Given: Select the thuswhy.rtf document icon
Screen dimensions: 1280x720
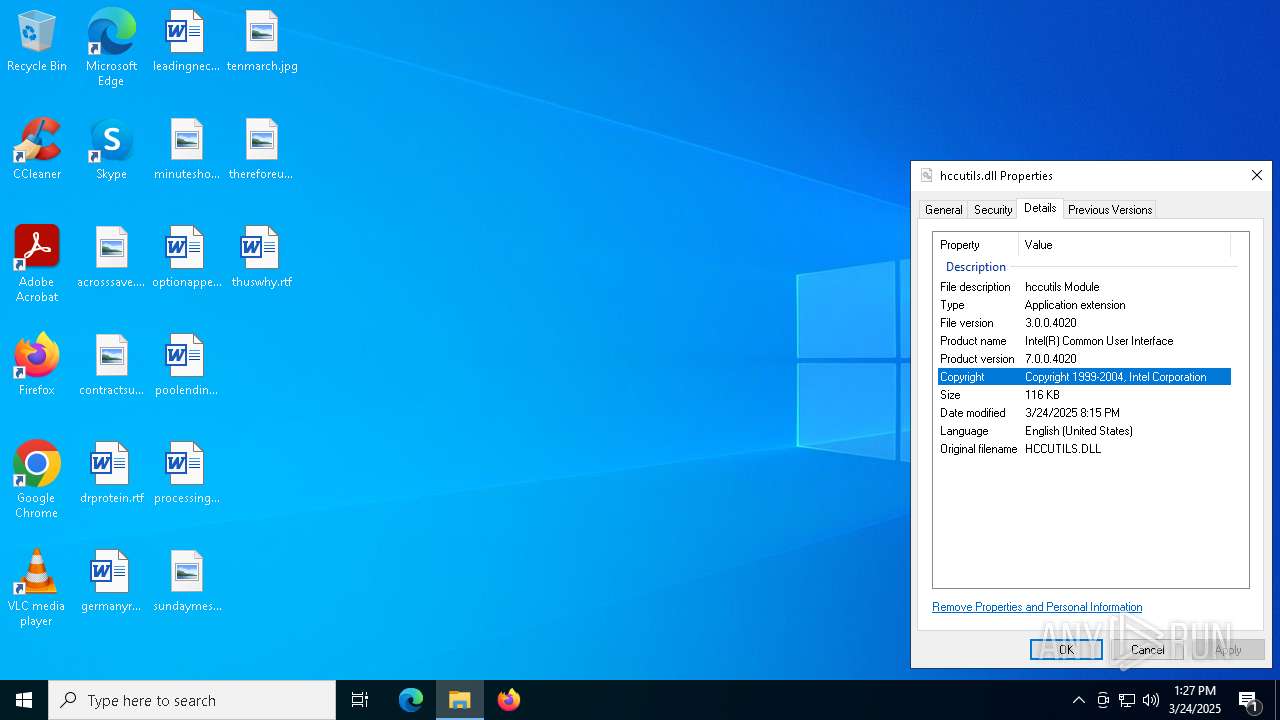Looking at the screenshot, I should tap(261, 258).
